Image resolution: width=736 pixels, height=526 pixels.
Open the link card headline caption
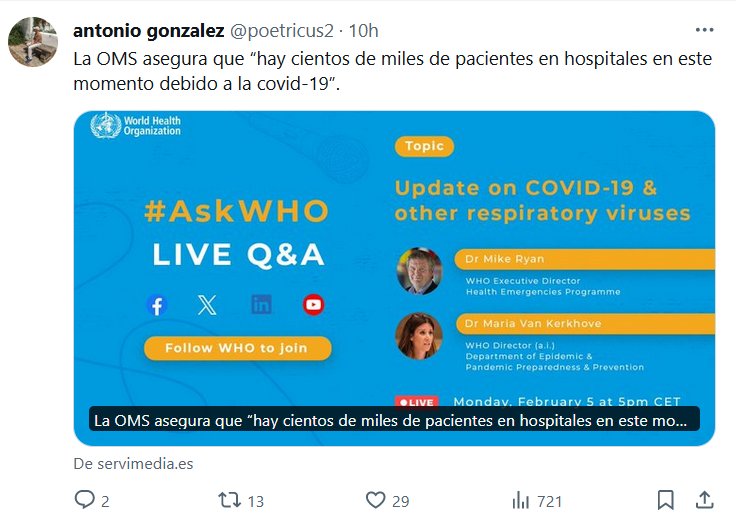pyautogui.click(x=394, y=420)
